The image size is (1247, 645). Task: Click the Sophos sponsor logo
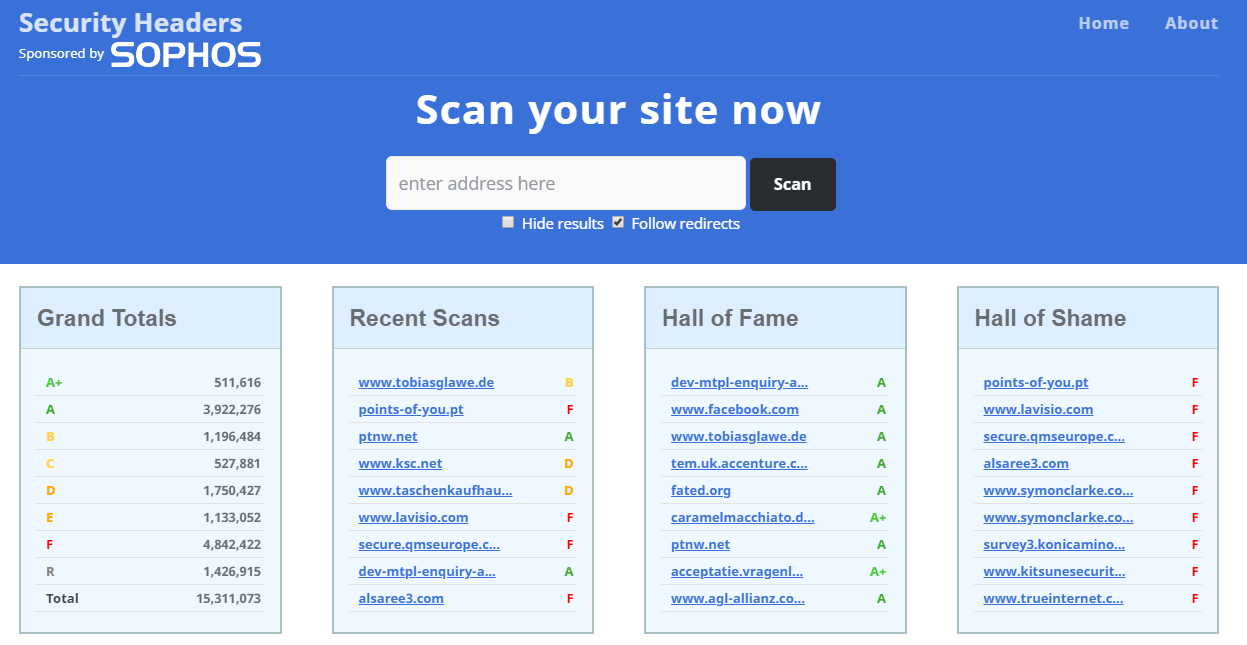(x=186, y=54)
